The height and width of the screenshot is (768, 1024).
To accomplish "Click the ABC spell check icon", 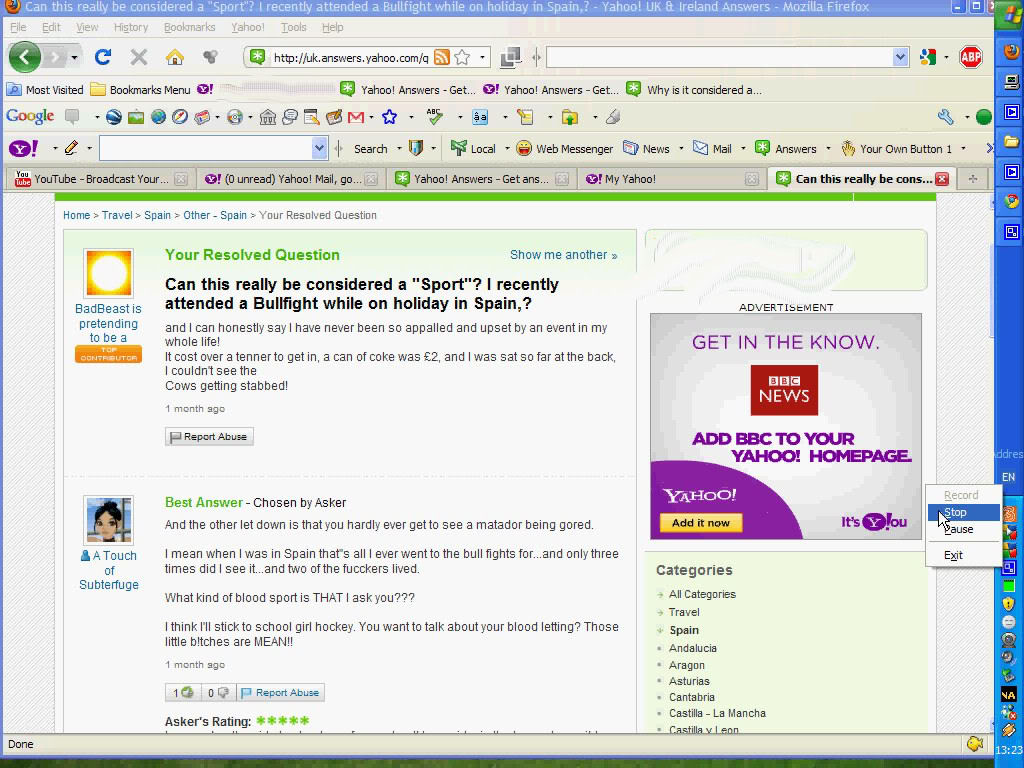I will [434, 117].
